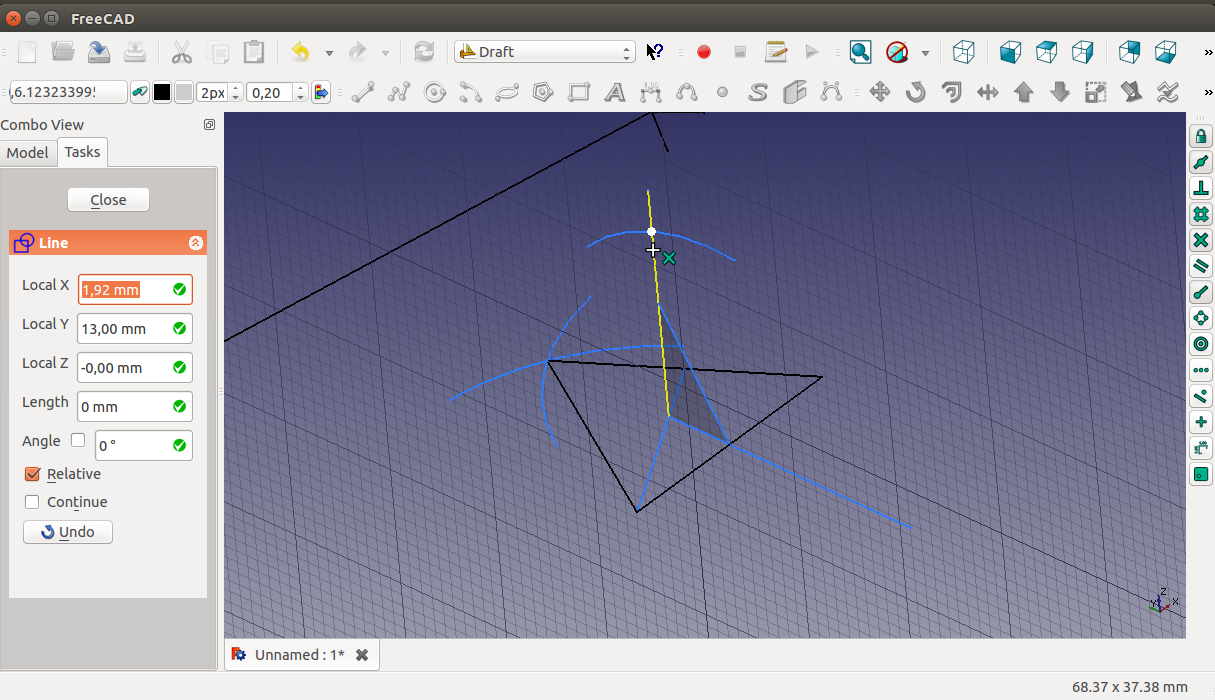Click the What's This help icon
Screen dimensions: 1215x700
[655, 52]
